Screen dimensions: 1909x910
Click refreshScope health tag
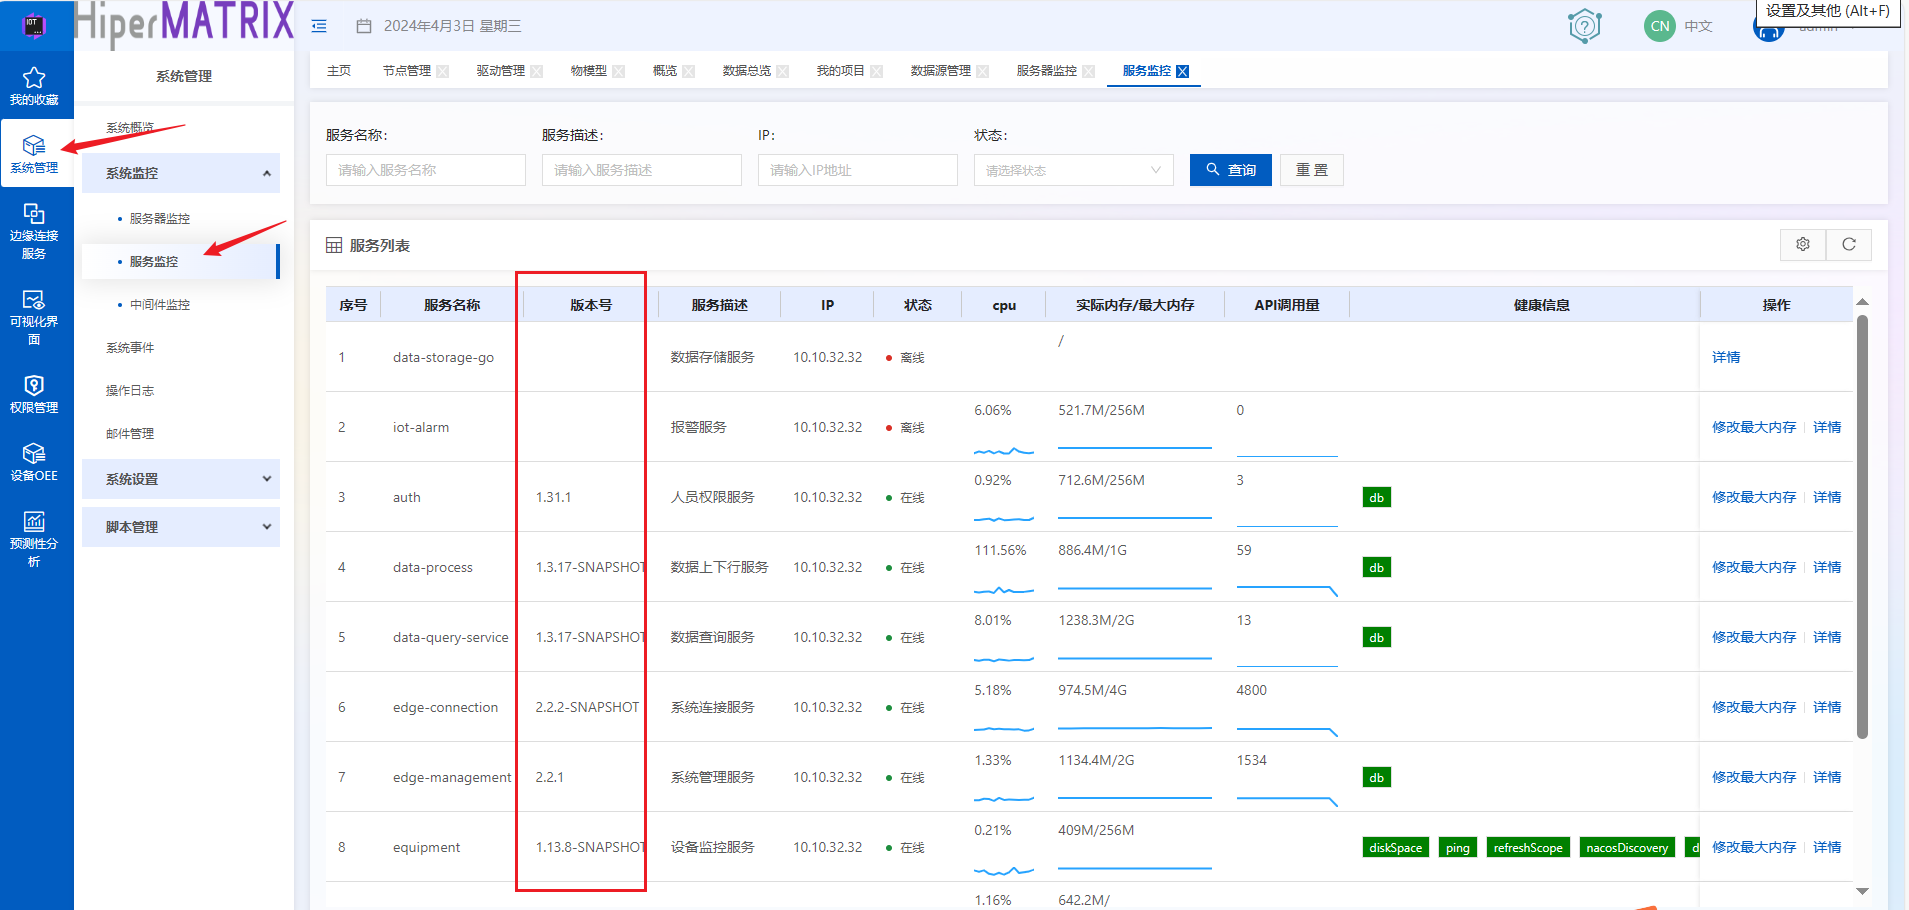pos(1528,847)
